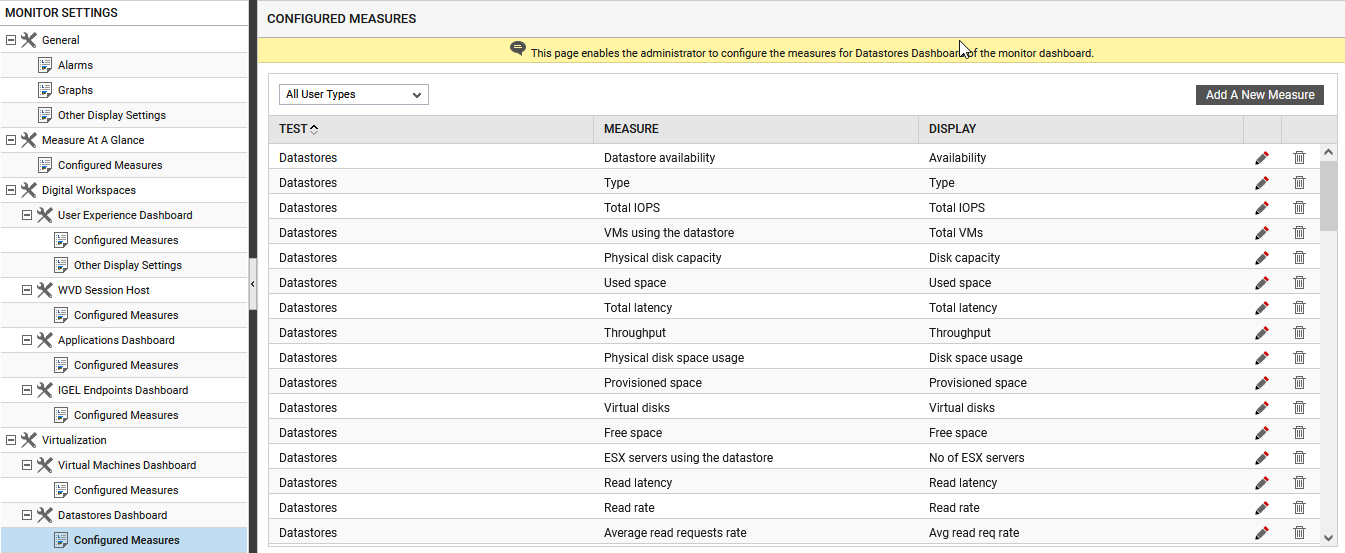Edit the measure with display name Type
1345x553 pixels.
coord(1262,183)
